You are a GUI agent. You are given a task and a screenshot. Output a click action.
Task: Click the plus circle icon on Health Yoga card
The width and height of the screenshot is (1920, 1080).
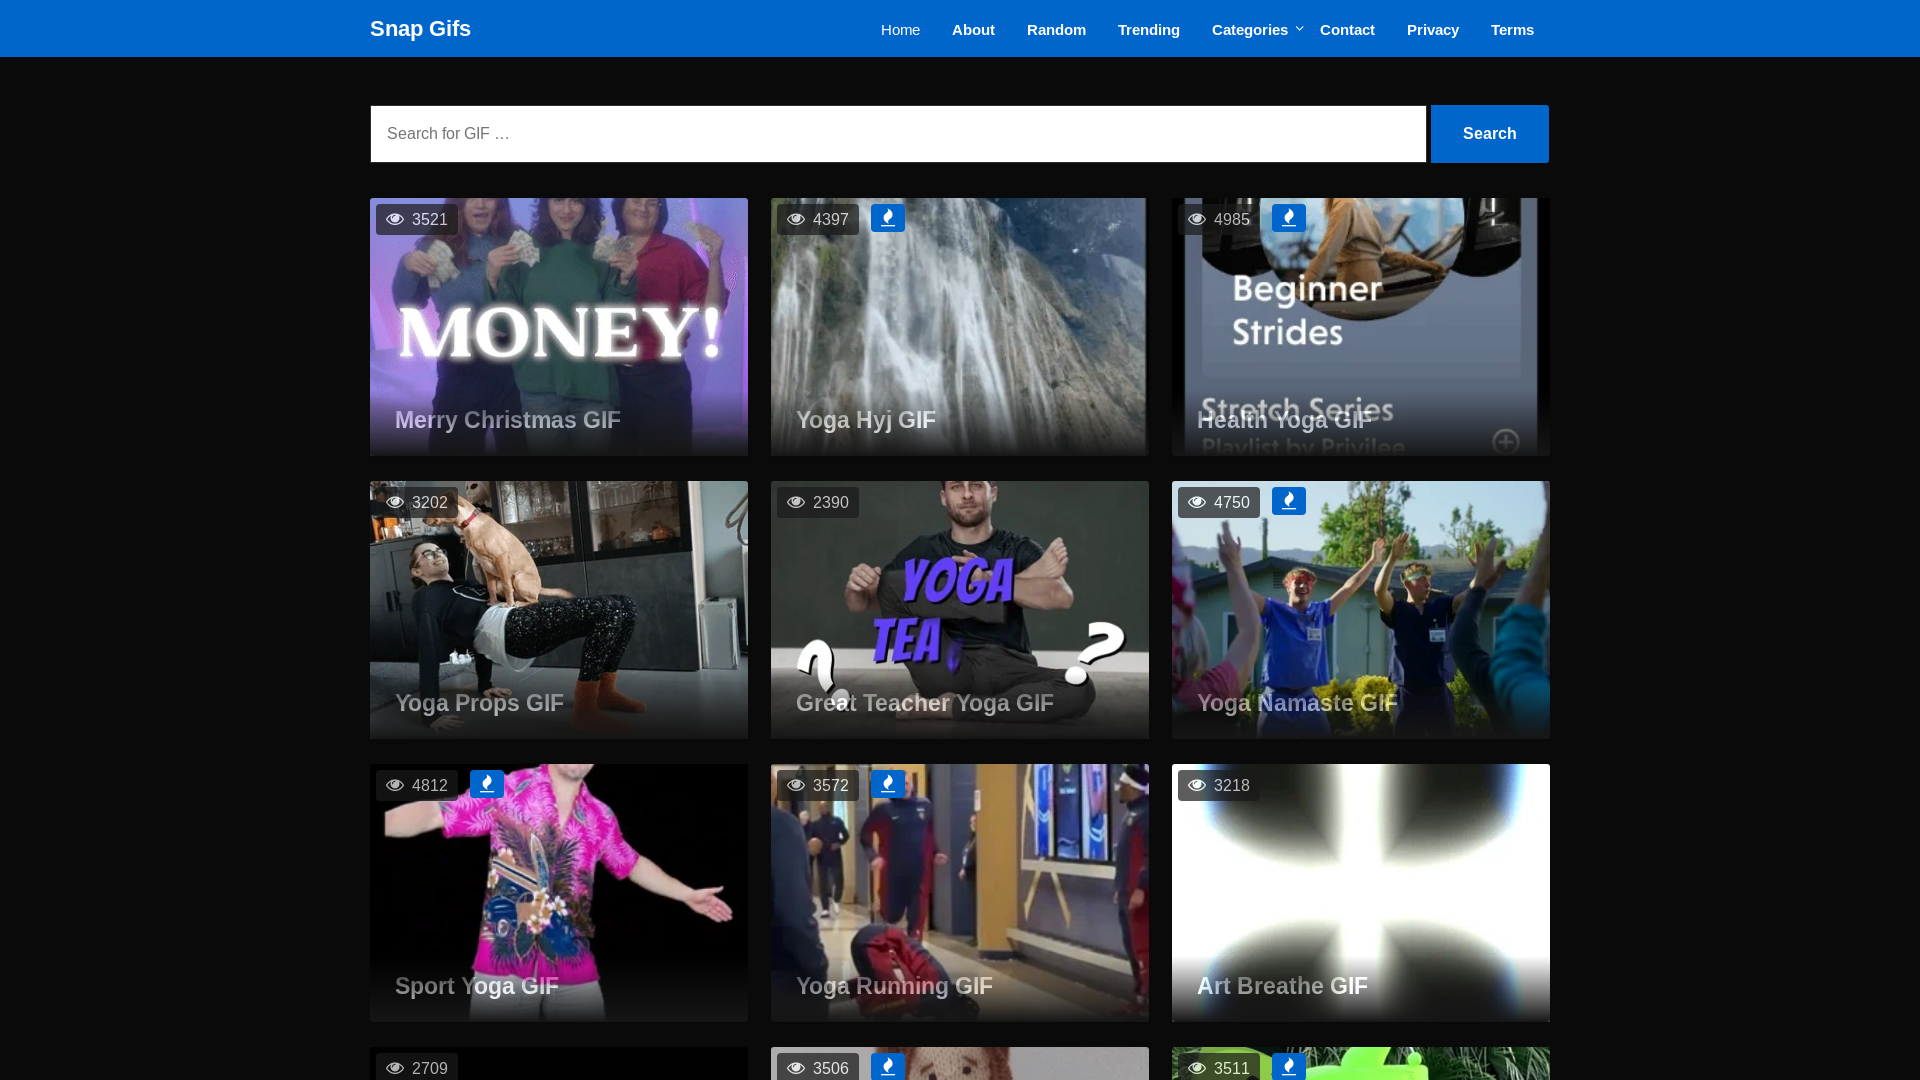pos(1505,442)
